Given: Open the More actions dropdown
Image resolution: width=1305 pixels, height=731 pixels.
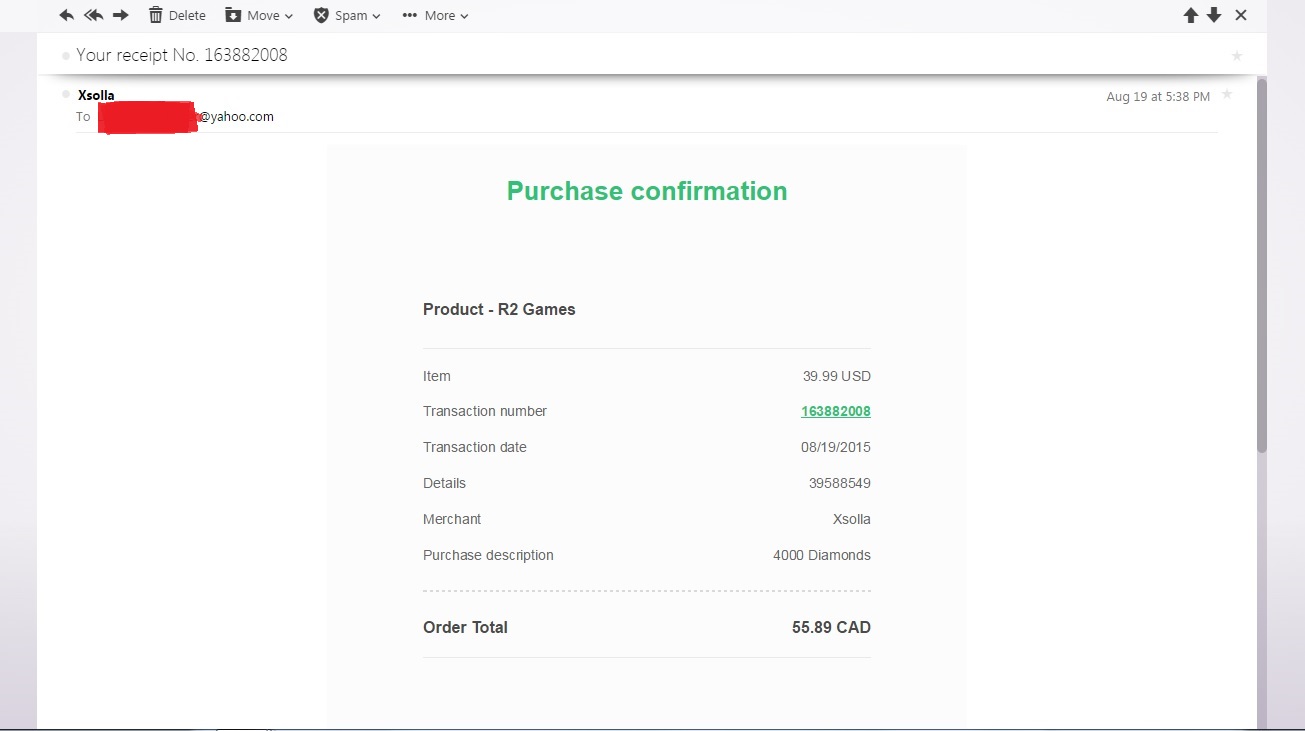Looking at the screenshot, I should [x=435, y=15].
